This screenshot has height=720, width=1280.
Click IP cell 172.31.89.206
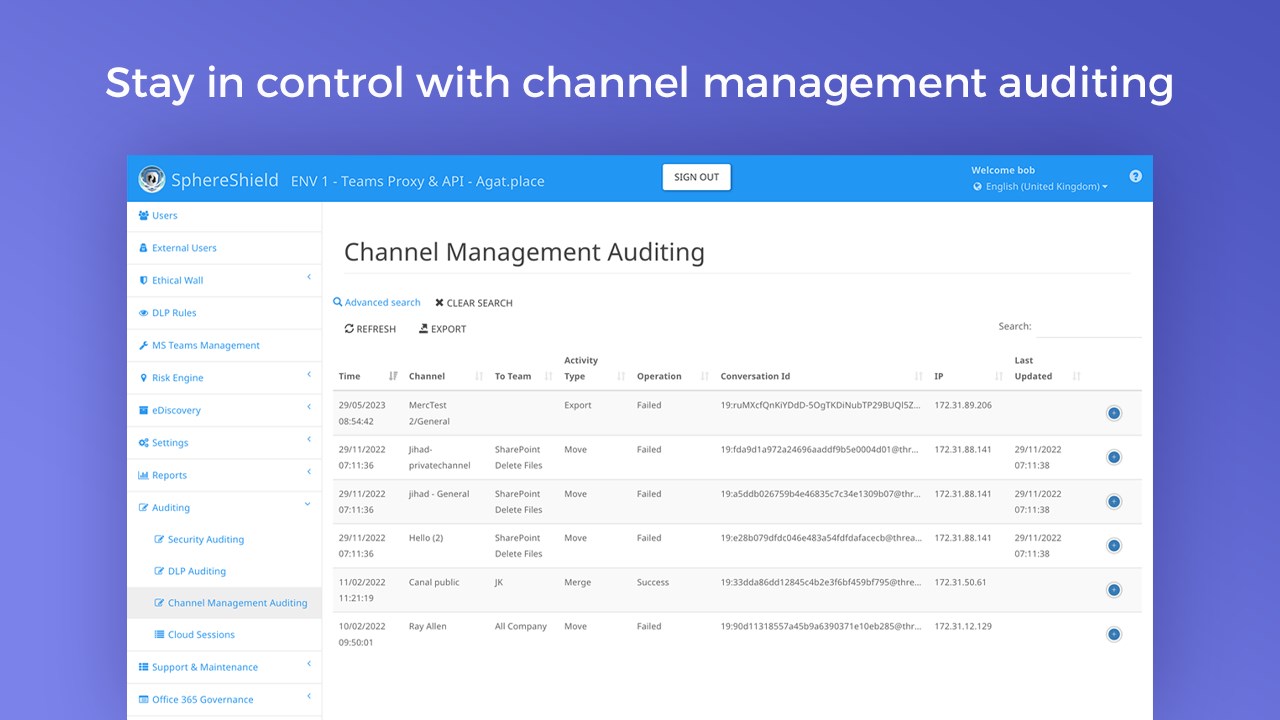pyautogui.click(x=963, y=405)
